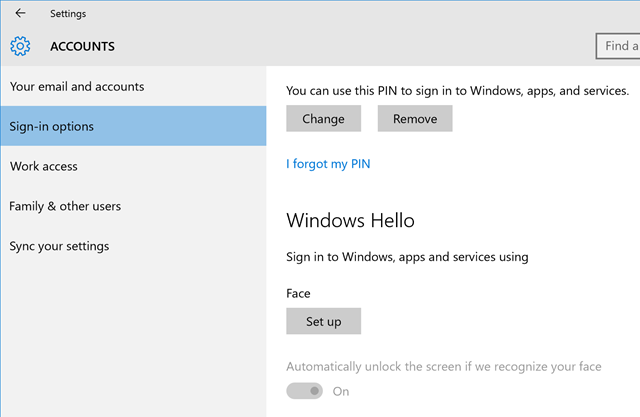Open the I forgot my PIN link
Image resolution: width=640 pixels, height=417 pixels.
tap(328, 164)
